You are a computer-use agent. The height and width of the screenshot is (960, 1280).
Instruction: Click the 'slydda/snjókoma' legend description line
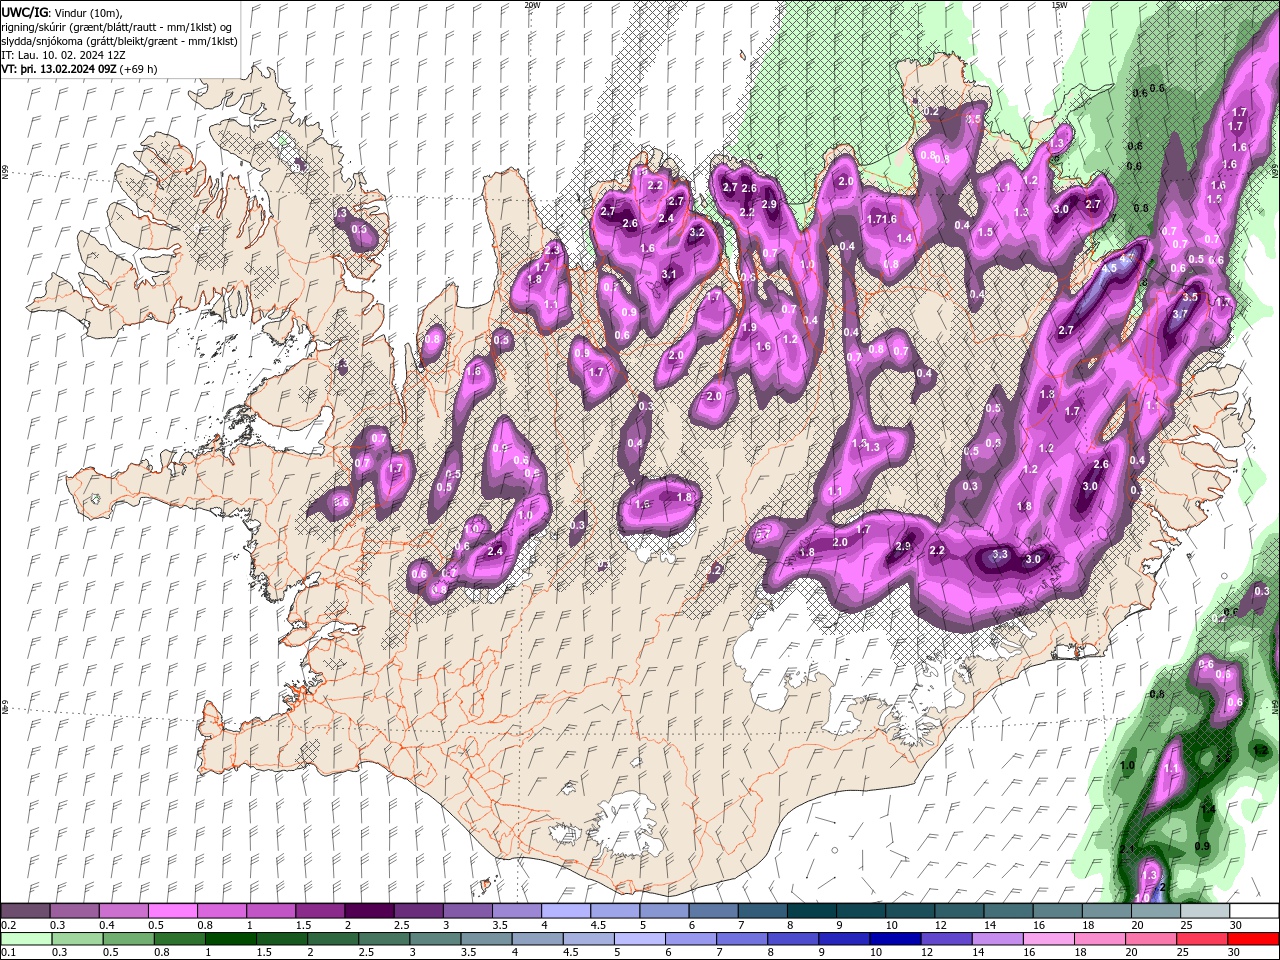pos(117,41)
